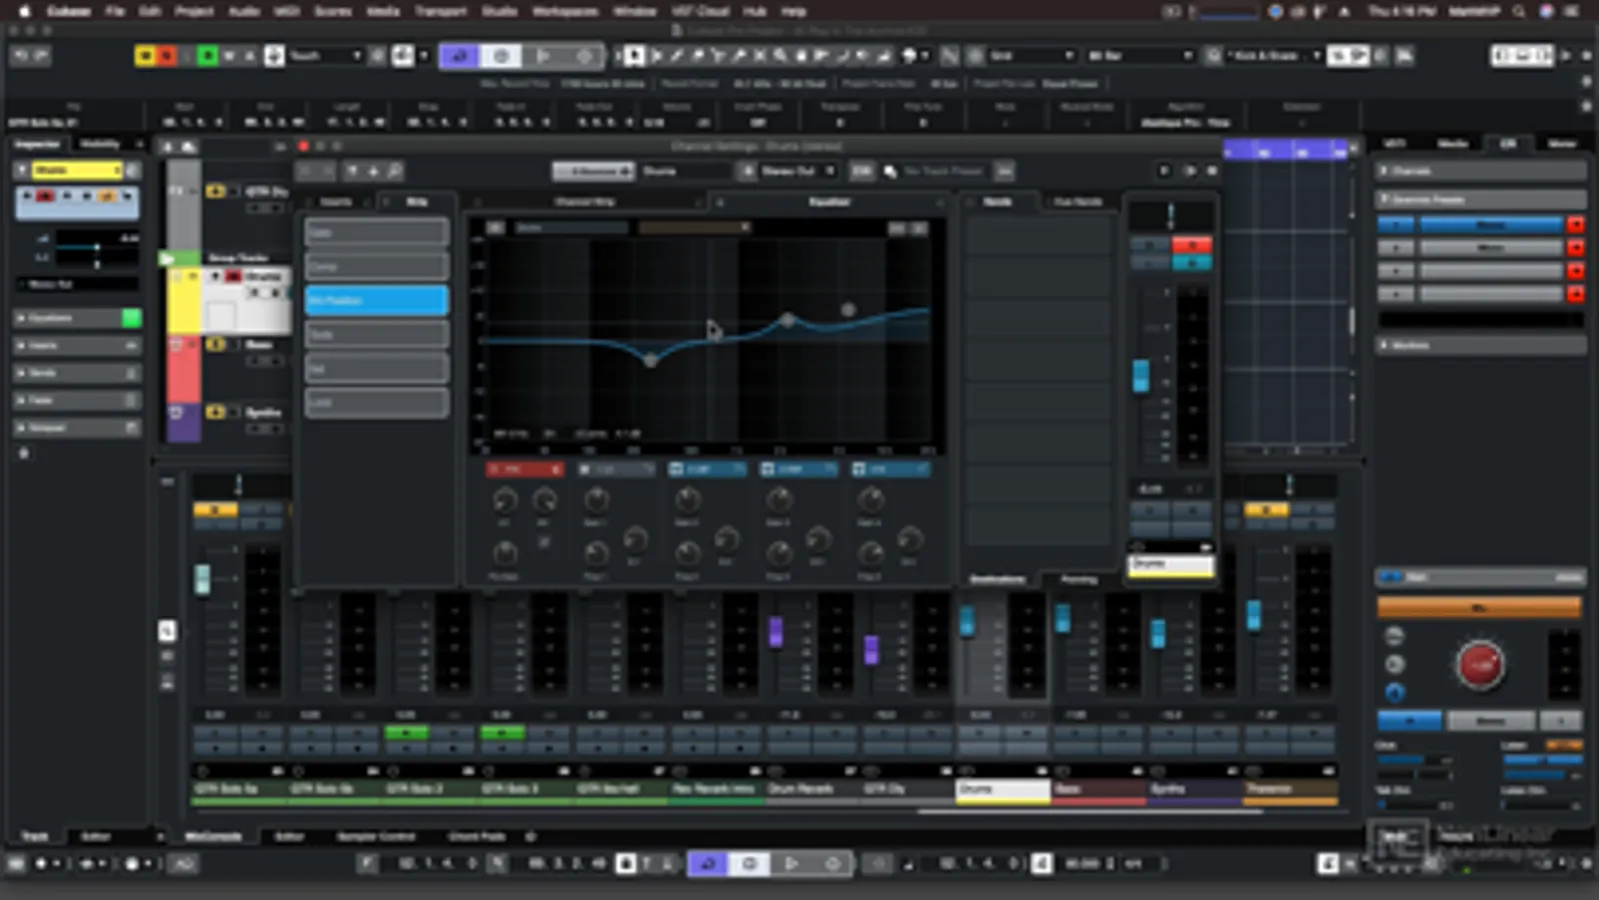Viewport: 1599px width, 900px height.
Task: Toggle EQ band 4 on/off button
Action: pyautogui.click(x=859, y=469)
